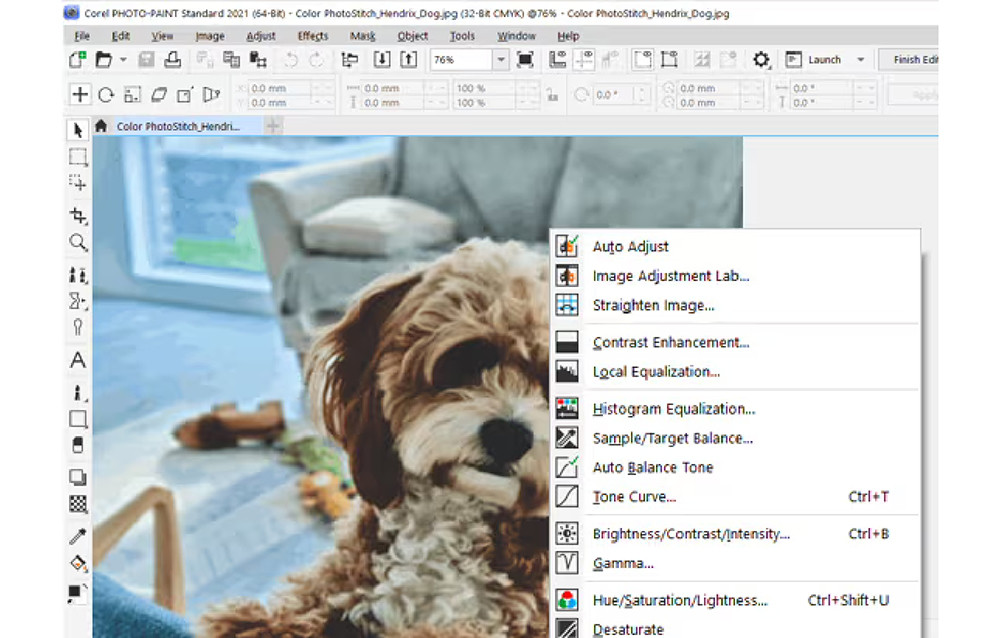1000x638 pixels.
Task: Select the Text tool
Action: [77, 361]
